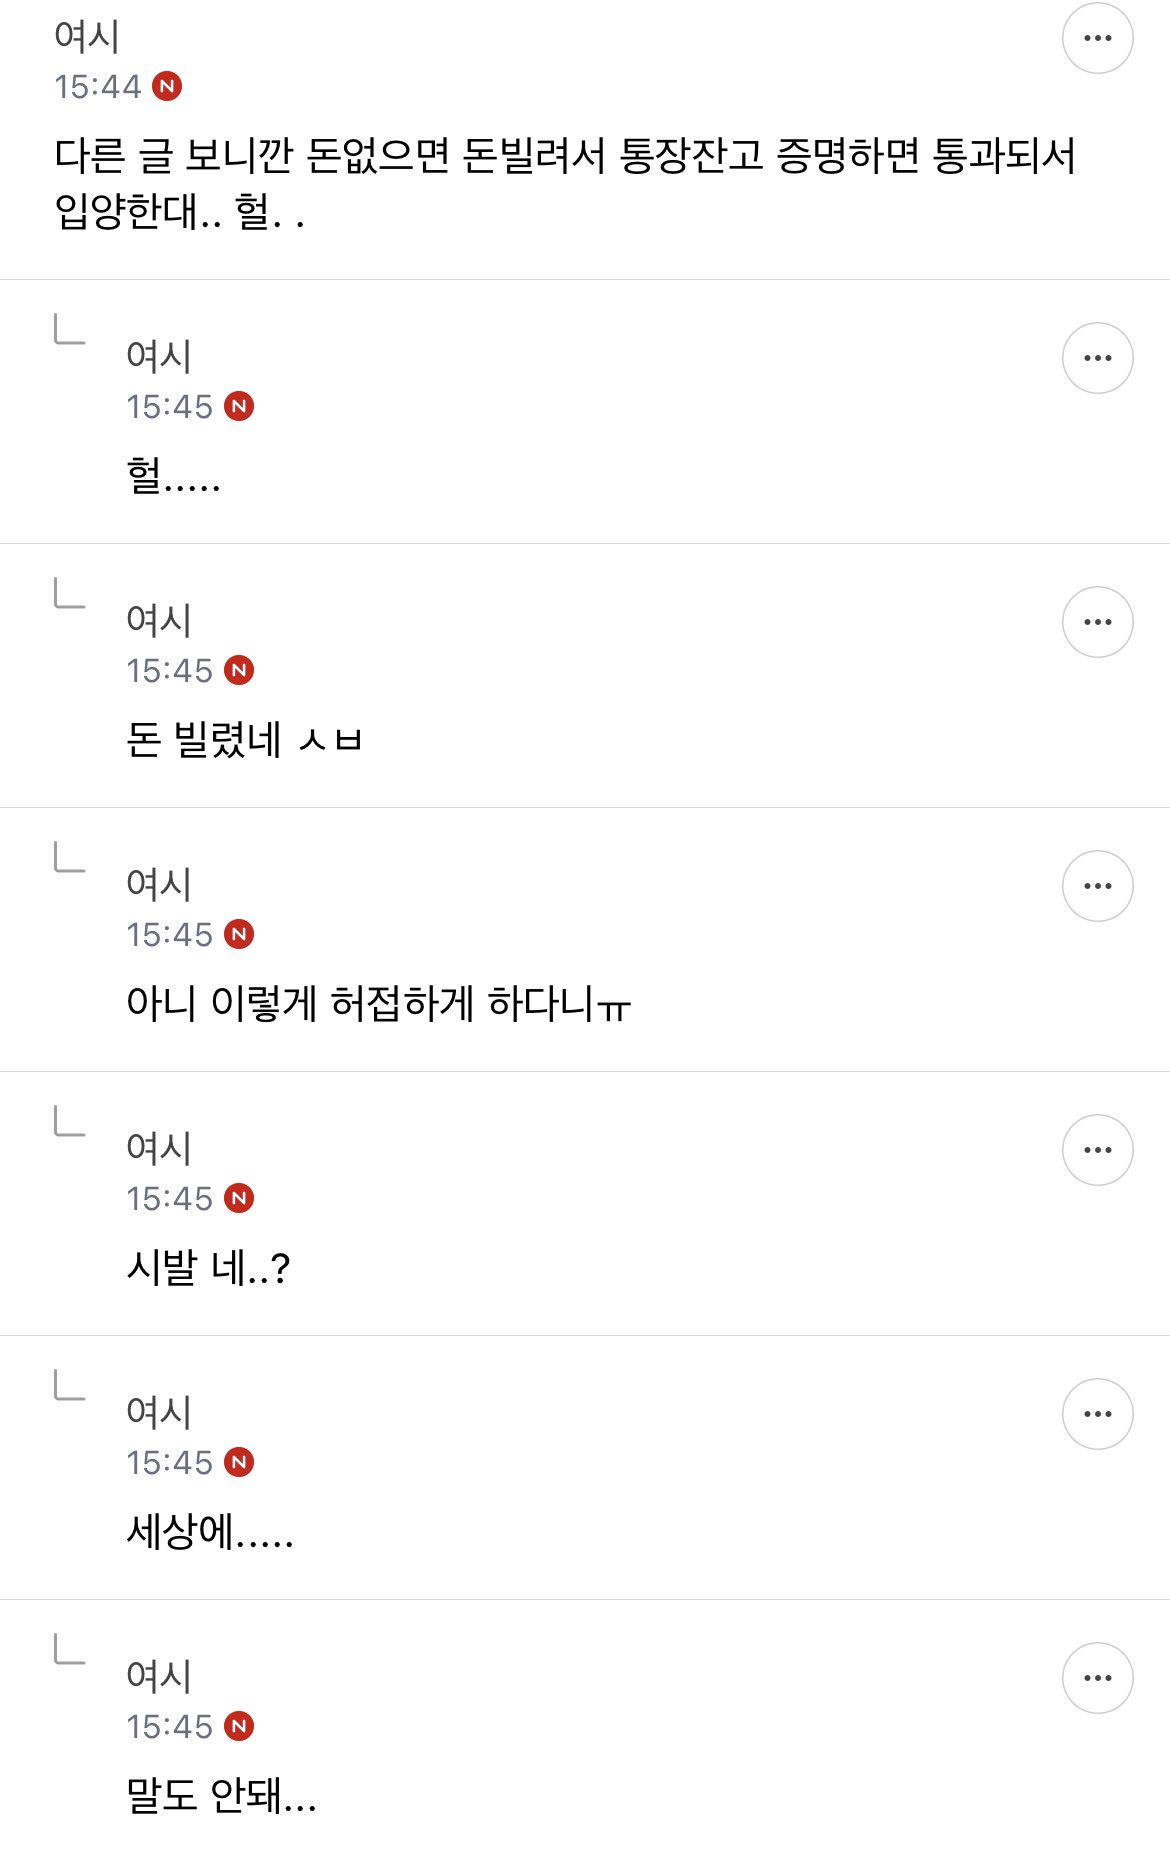Tap 여시 nickname above '시발 네..?' reply

pos(159,1147)
